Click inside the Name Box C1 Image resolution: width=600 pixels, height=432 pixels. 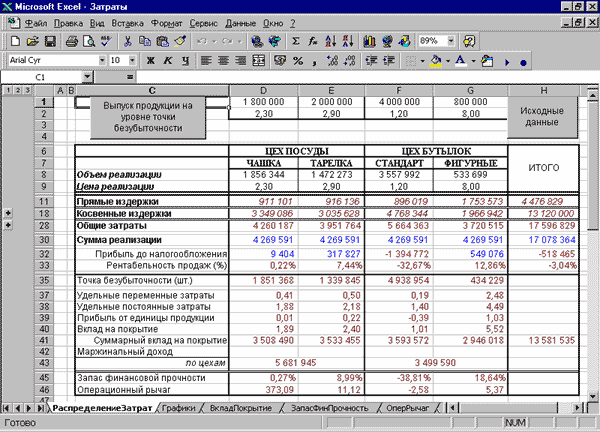click(41, 77)
